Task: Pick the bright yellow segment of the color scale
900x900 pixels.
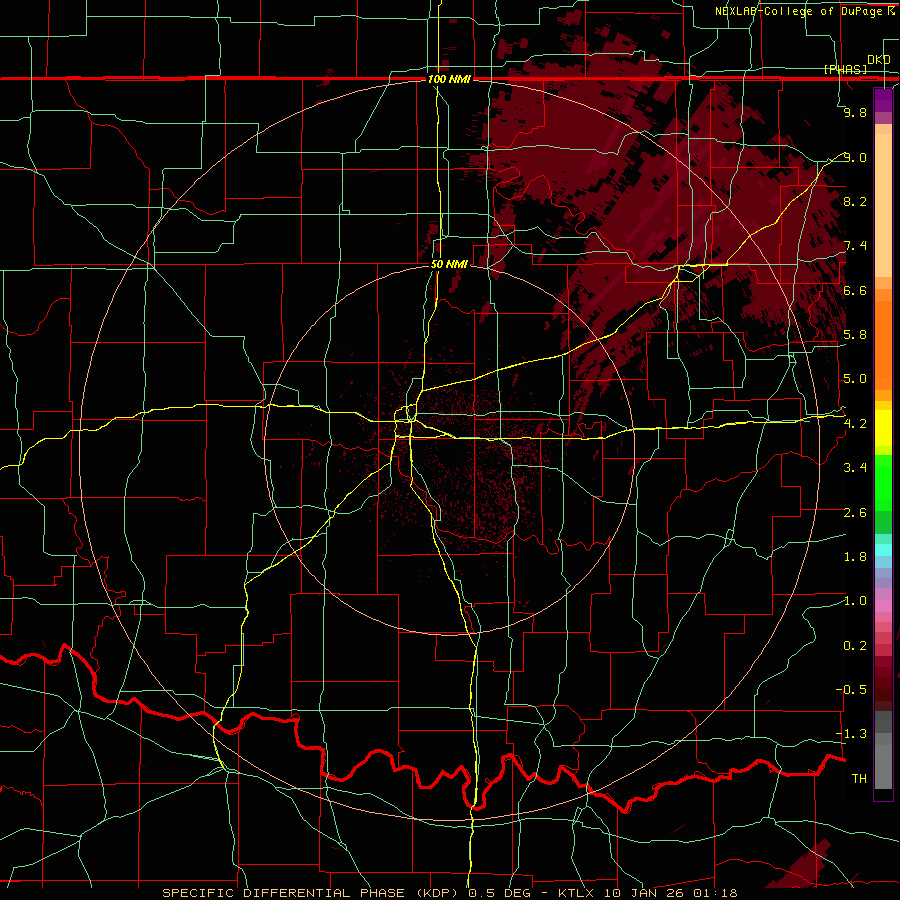Action: pyautogui.click(x=883, y=428)
